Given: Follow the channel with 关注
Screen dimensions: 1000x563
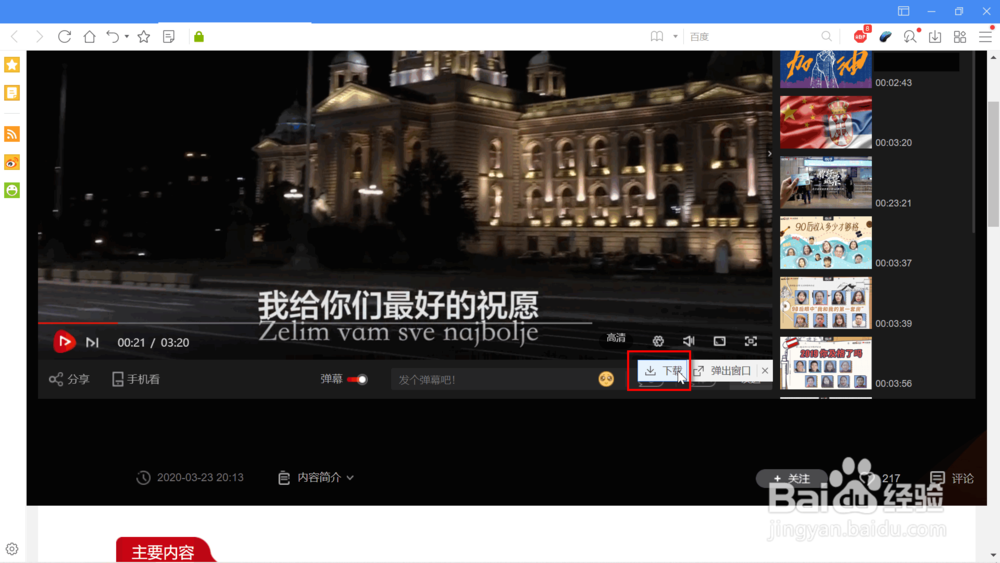Looking at the screenshot, I should pyautogui.click(x=791, y=478).
